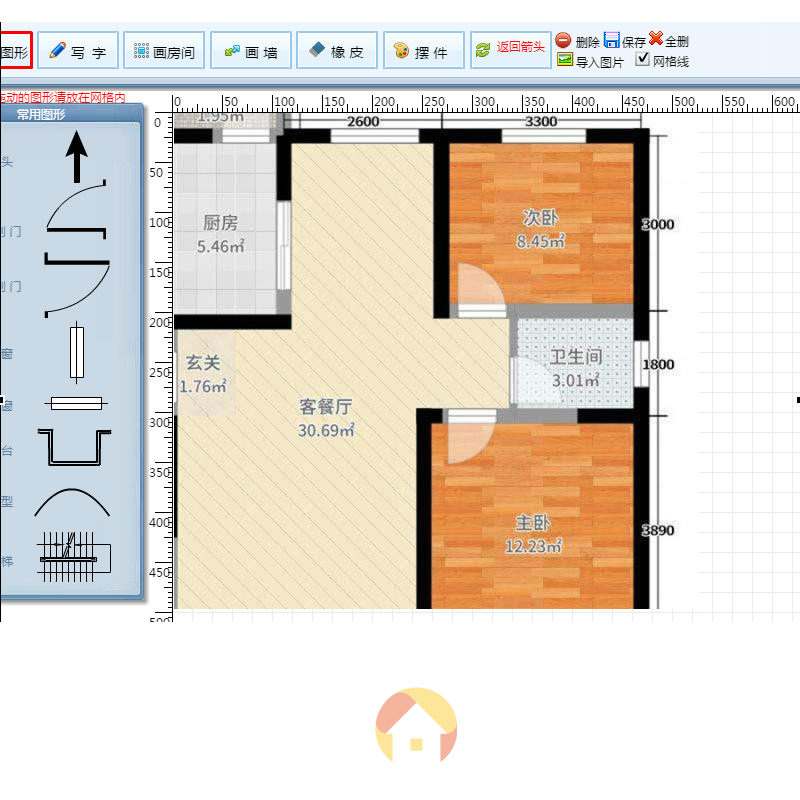
Task: Click the 返回箭头 button
Action: pyautogui.click(x=511, y=49)
